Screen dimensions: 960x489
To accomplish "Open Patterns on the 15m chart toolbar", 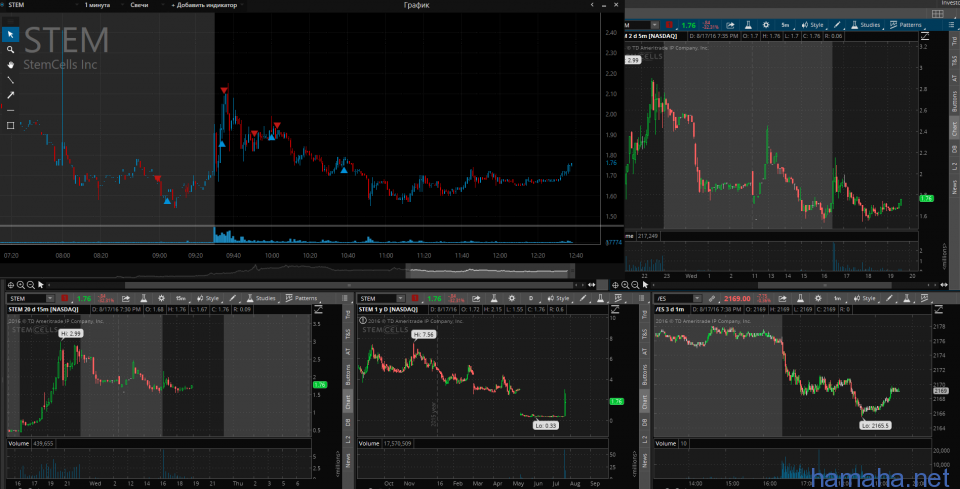I will [302, 299].
